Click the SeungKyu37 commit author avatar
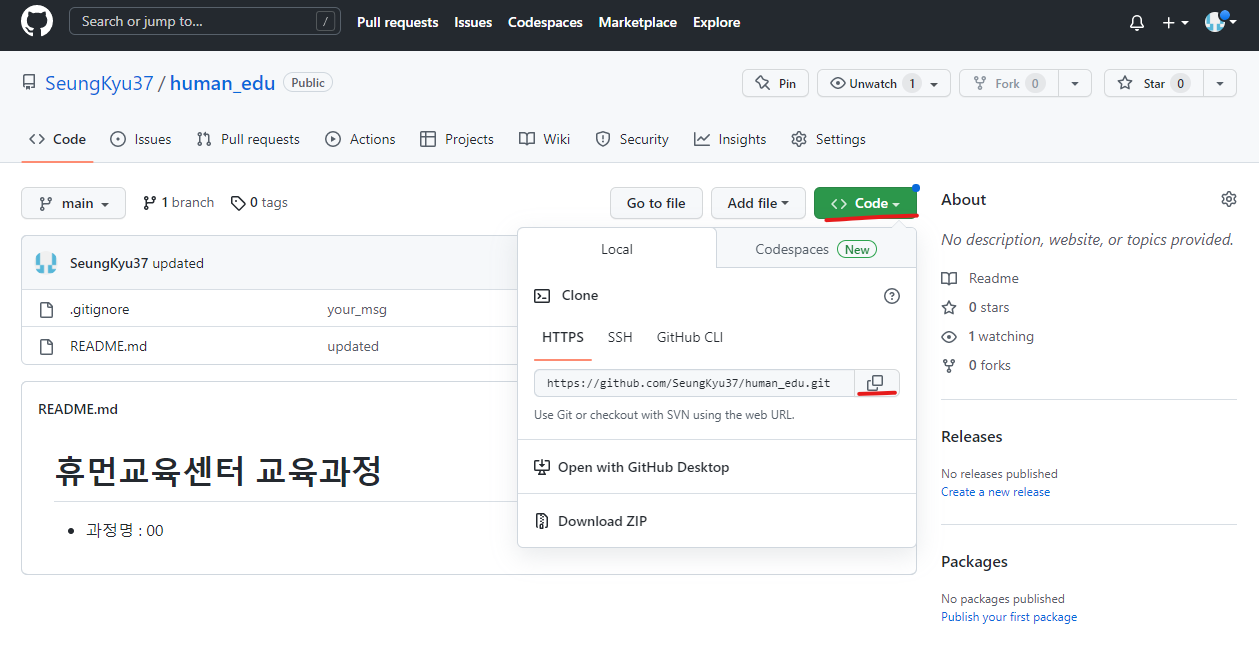This screenshot has height=658, width=1259. (46, 263)
